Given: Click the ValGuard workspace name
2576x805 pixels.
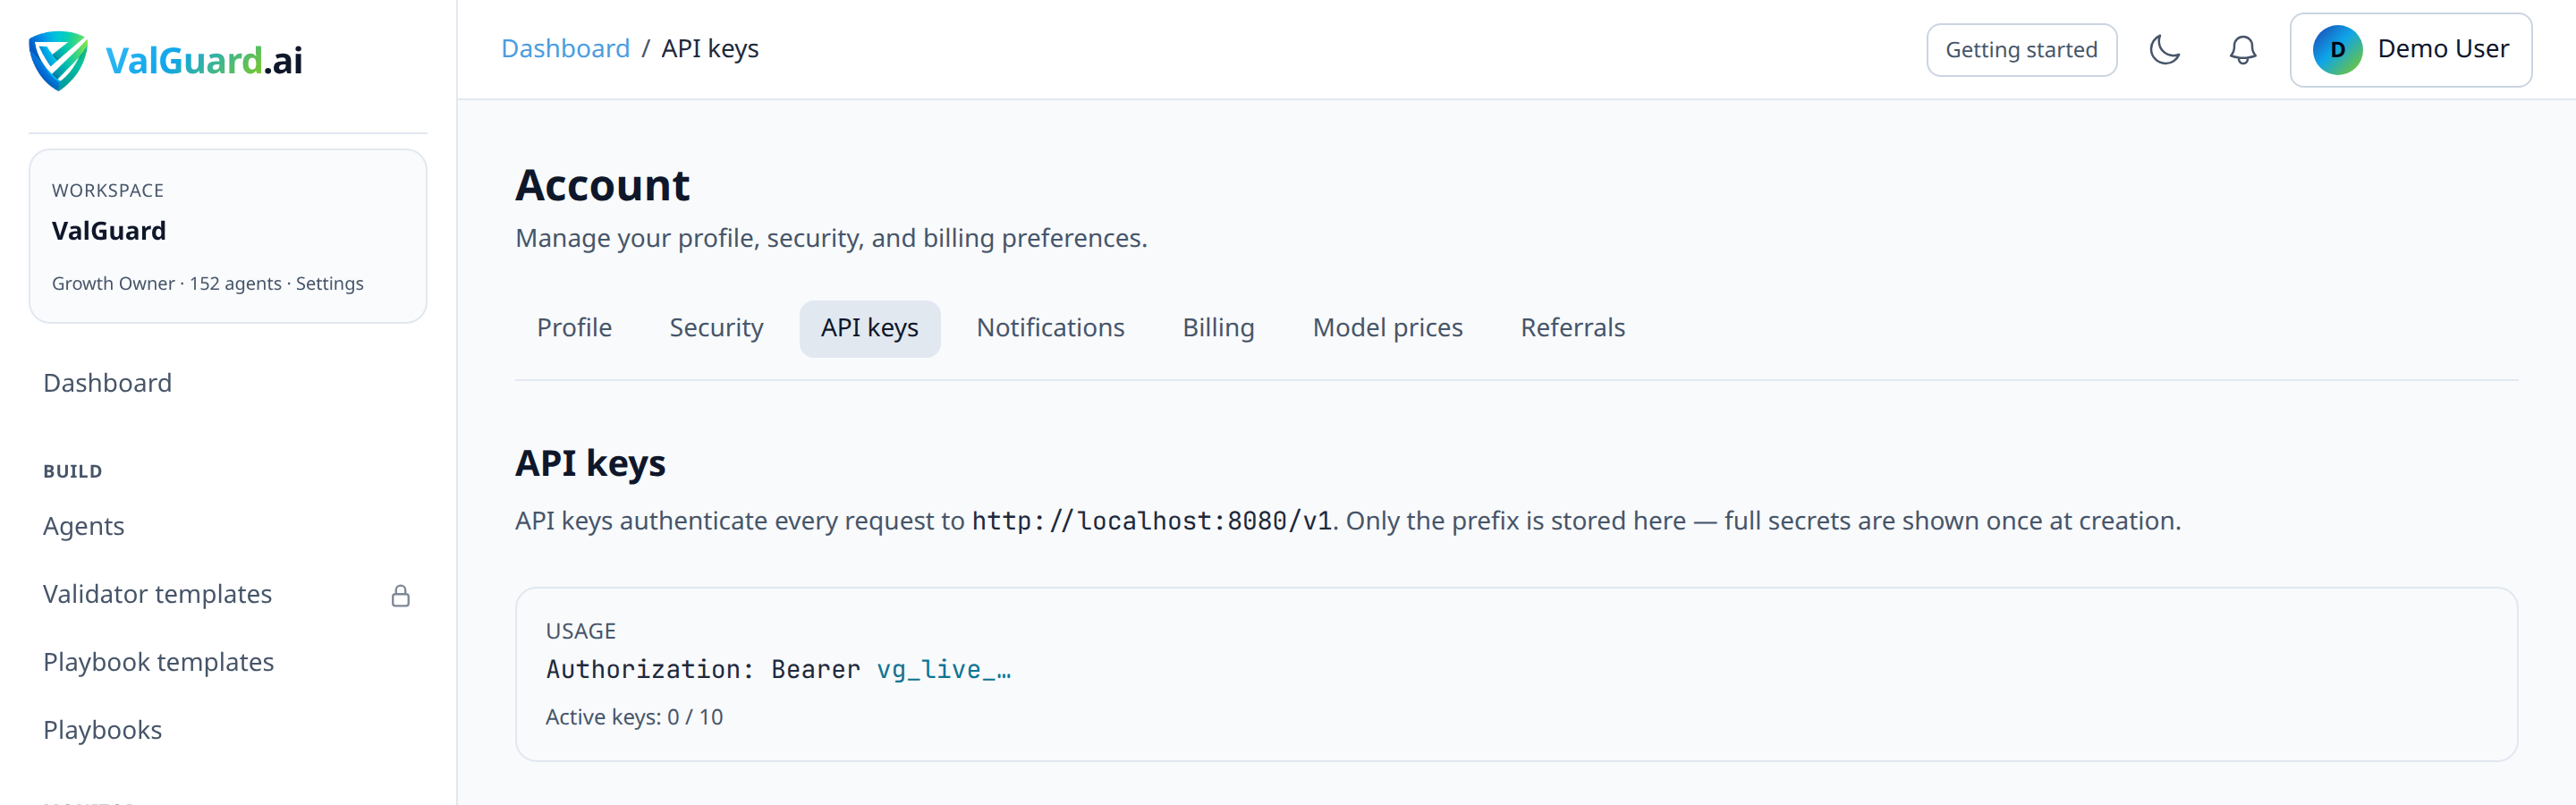Looking at the screenshot, I should [109, 231].
